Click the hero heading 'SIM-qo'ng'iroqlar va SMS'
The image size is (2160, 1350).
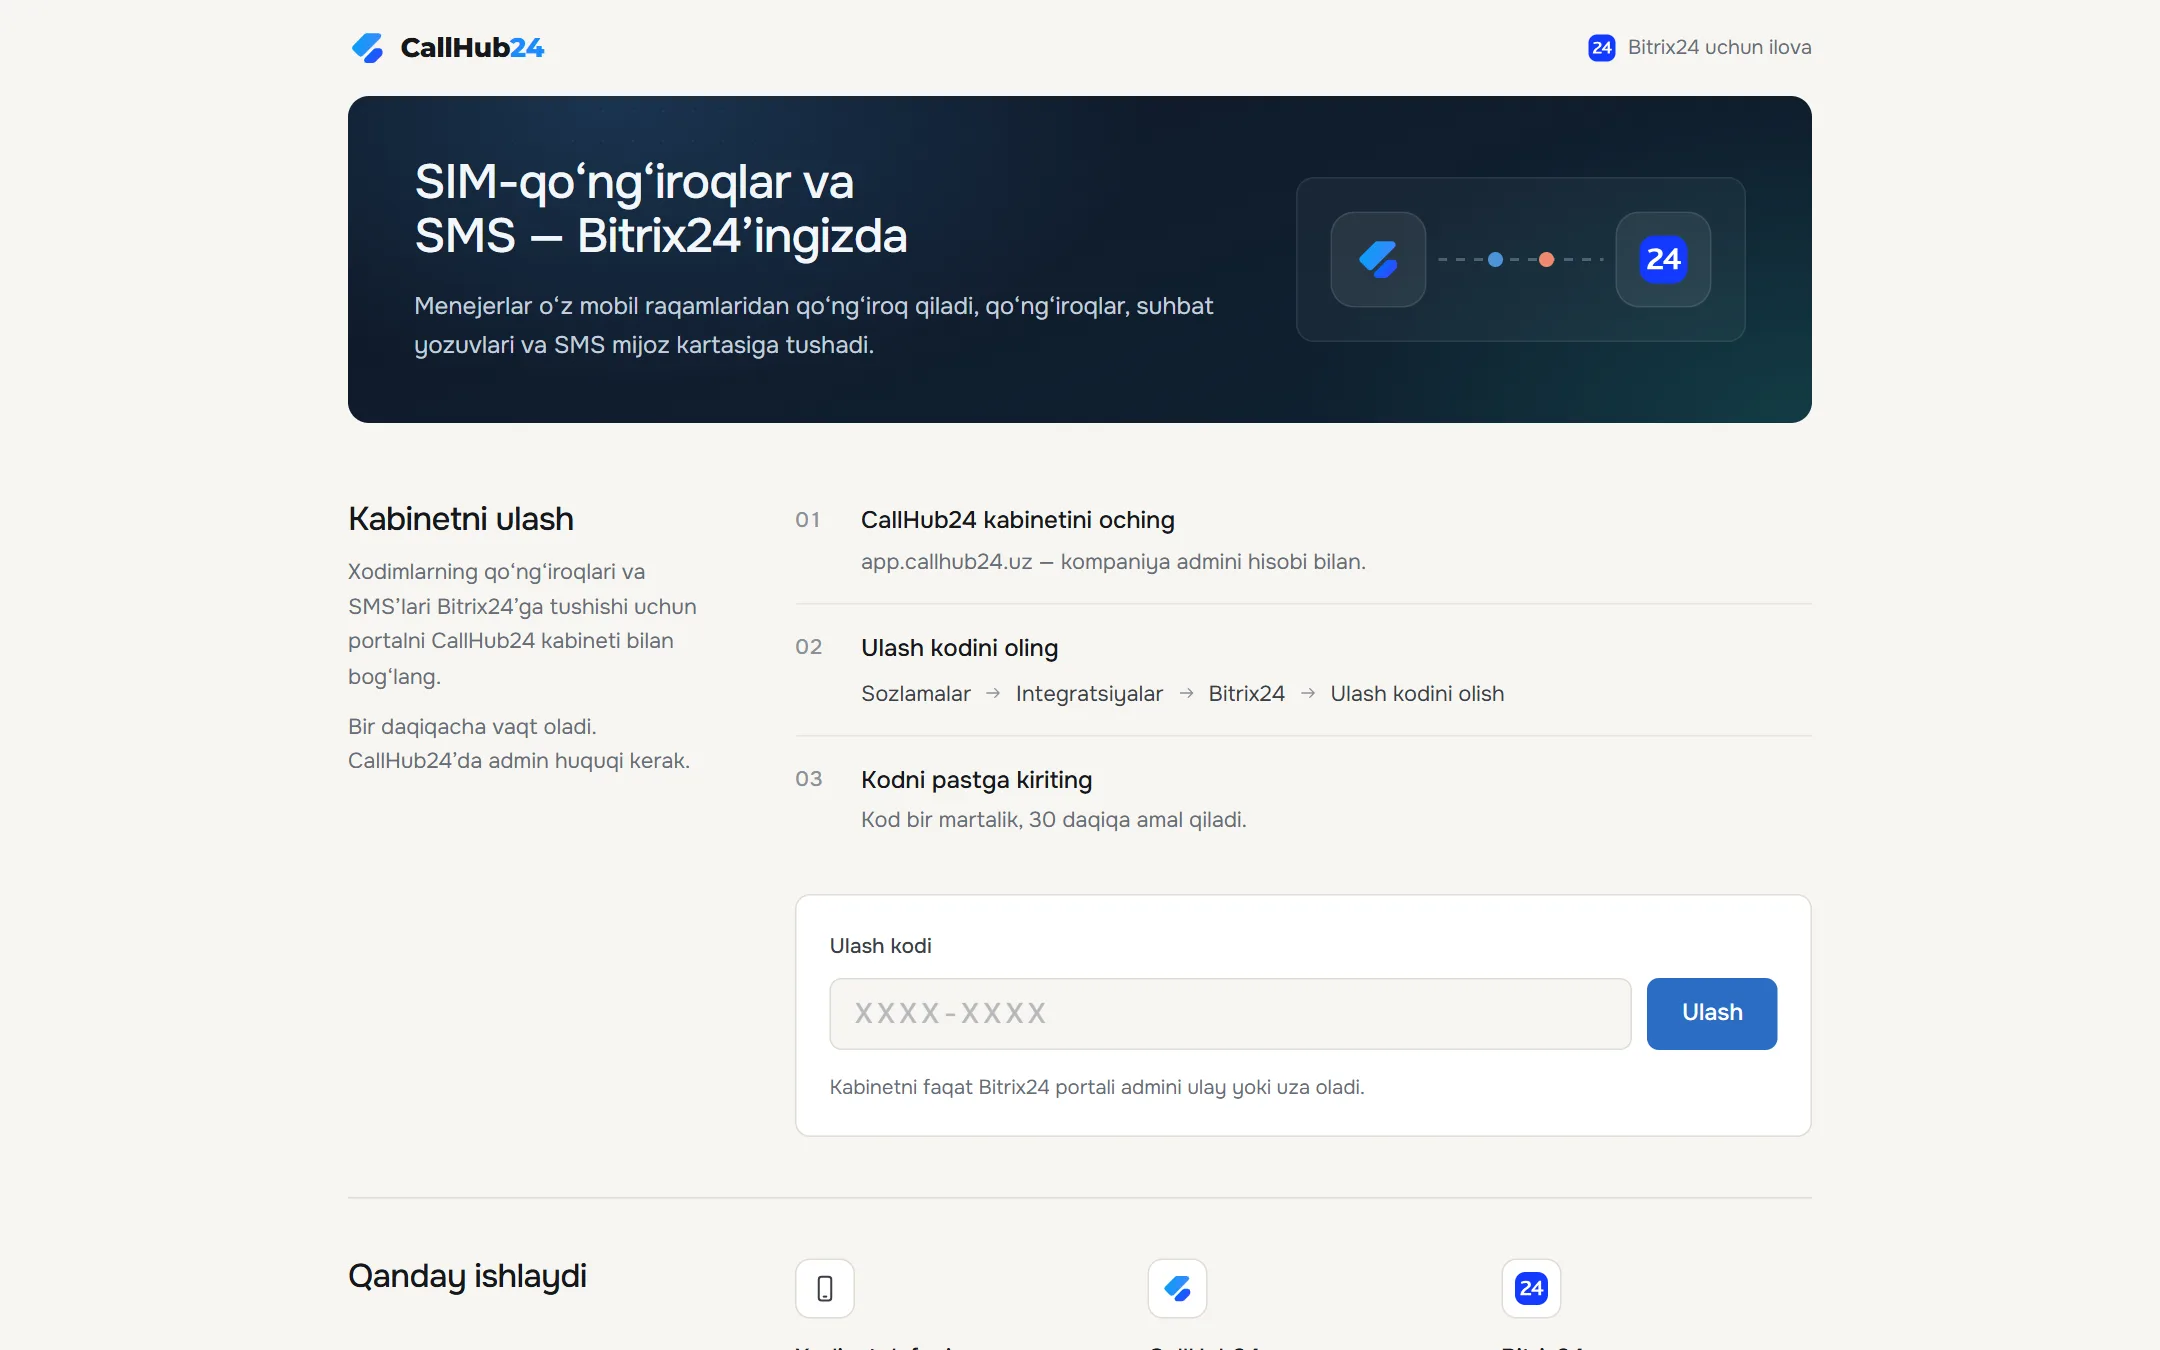pyautogui.click(x=661, y=209)
